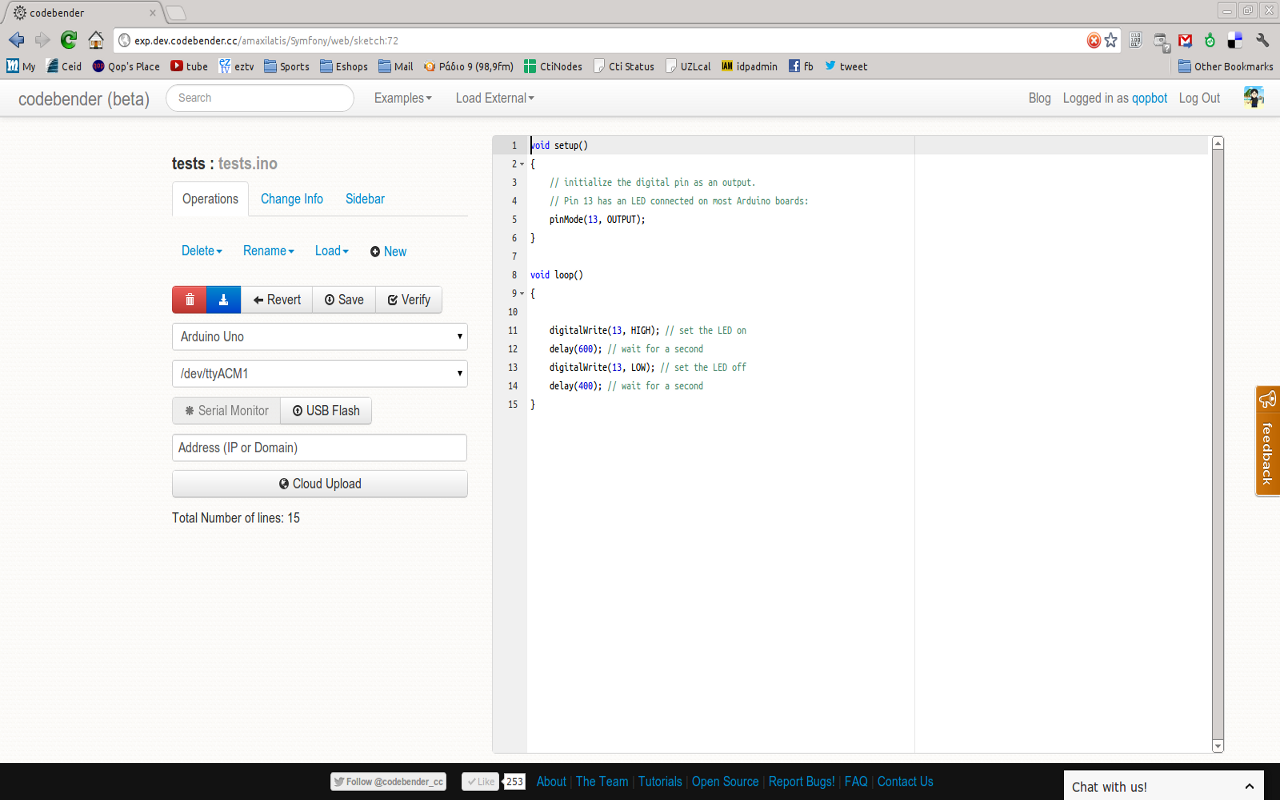Click the browser forward arrow
The height and width of the screenshot is (800, 1280).
(x=42, y=40)
